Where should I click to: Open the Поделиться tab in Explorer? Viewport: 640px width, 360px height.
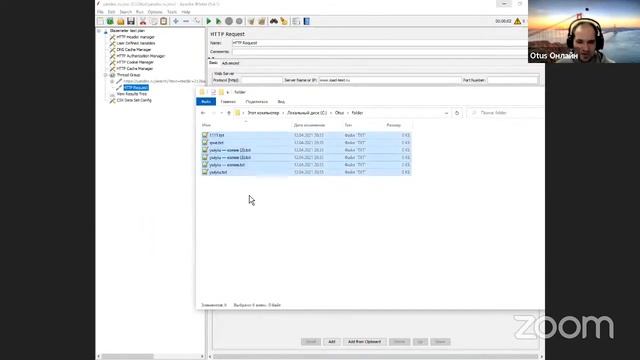(x=257, y=102)
